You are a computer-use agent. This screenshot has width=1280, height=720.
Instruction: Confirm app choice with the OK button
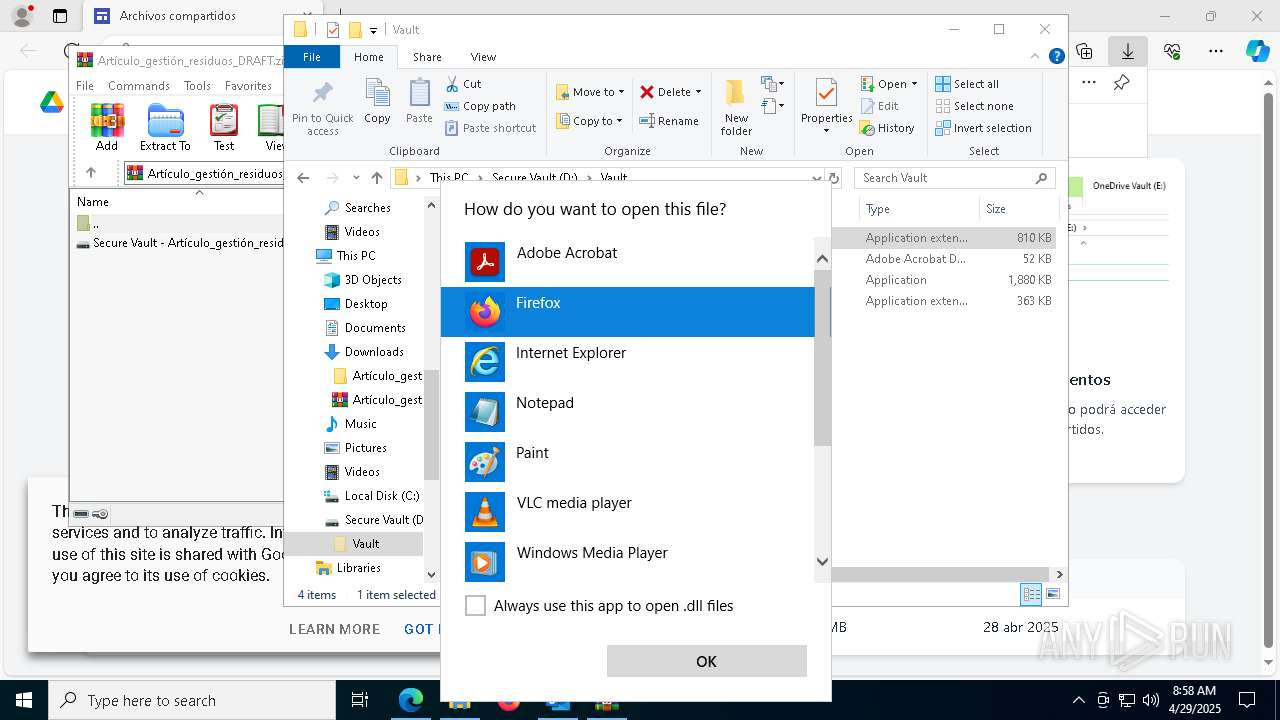pos(706,661)
